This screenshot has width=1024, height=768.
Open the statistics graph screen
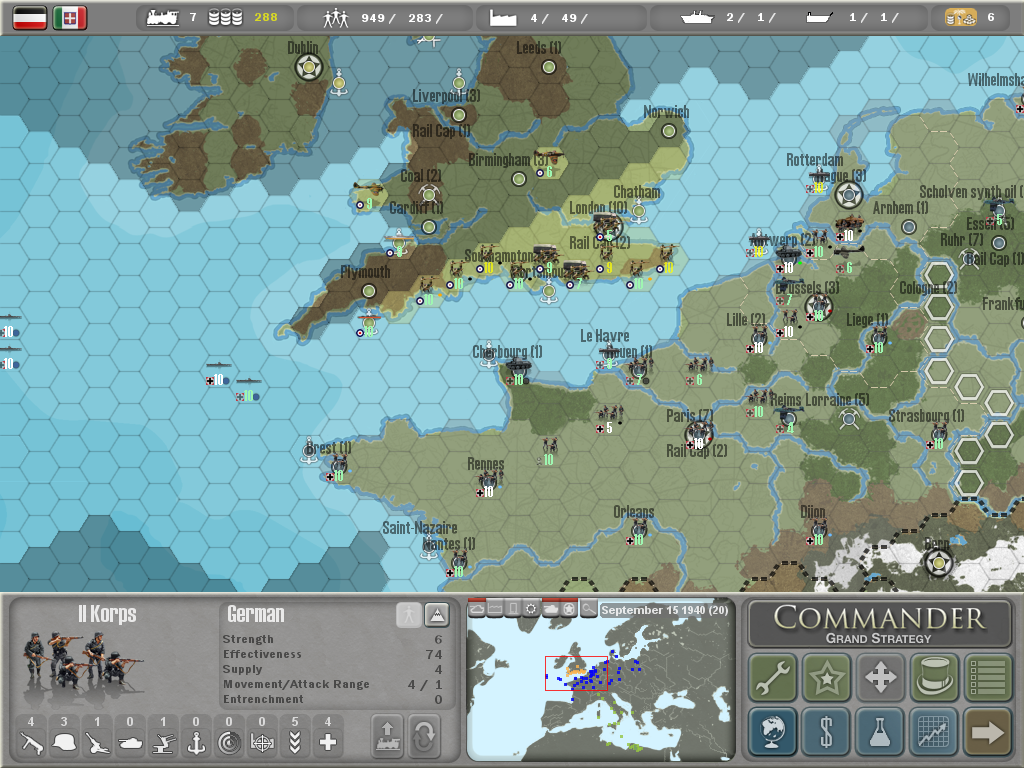[x=934, y=732]
